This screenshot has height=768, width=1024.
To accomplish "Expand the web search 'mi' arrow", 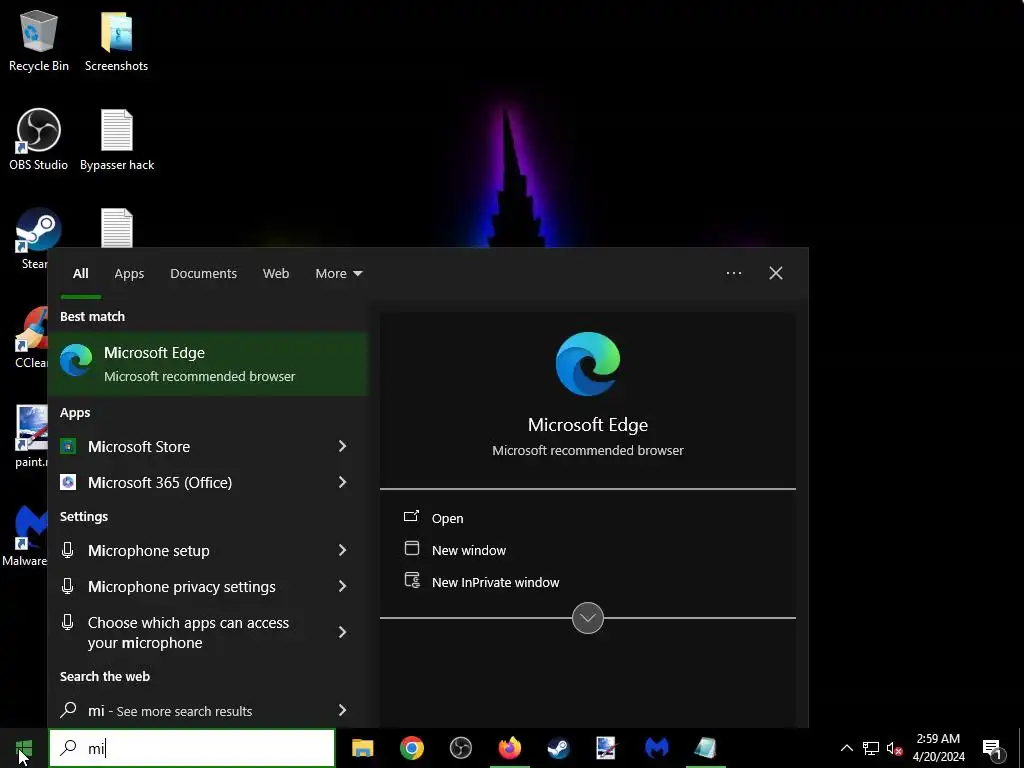I will [x=342, y=711].
